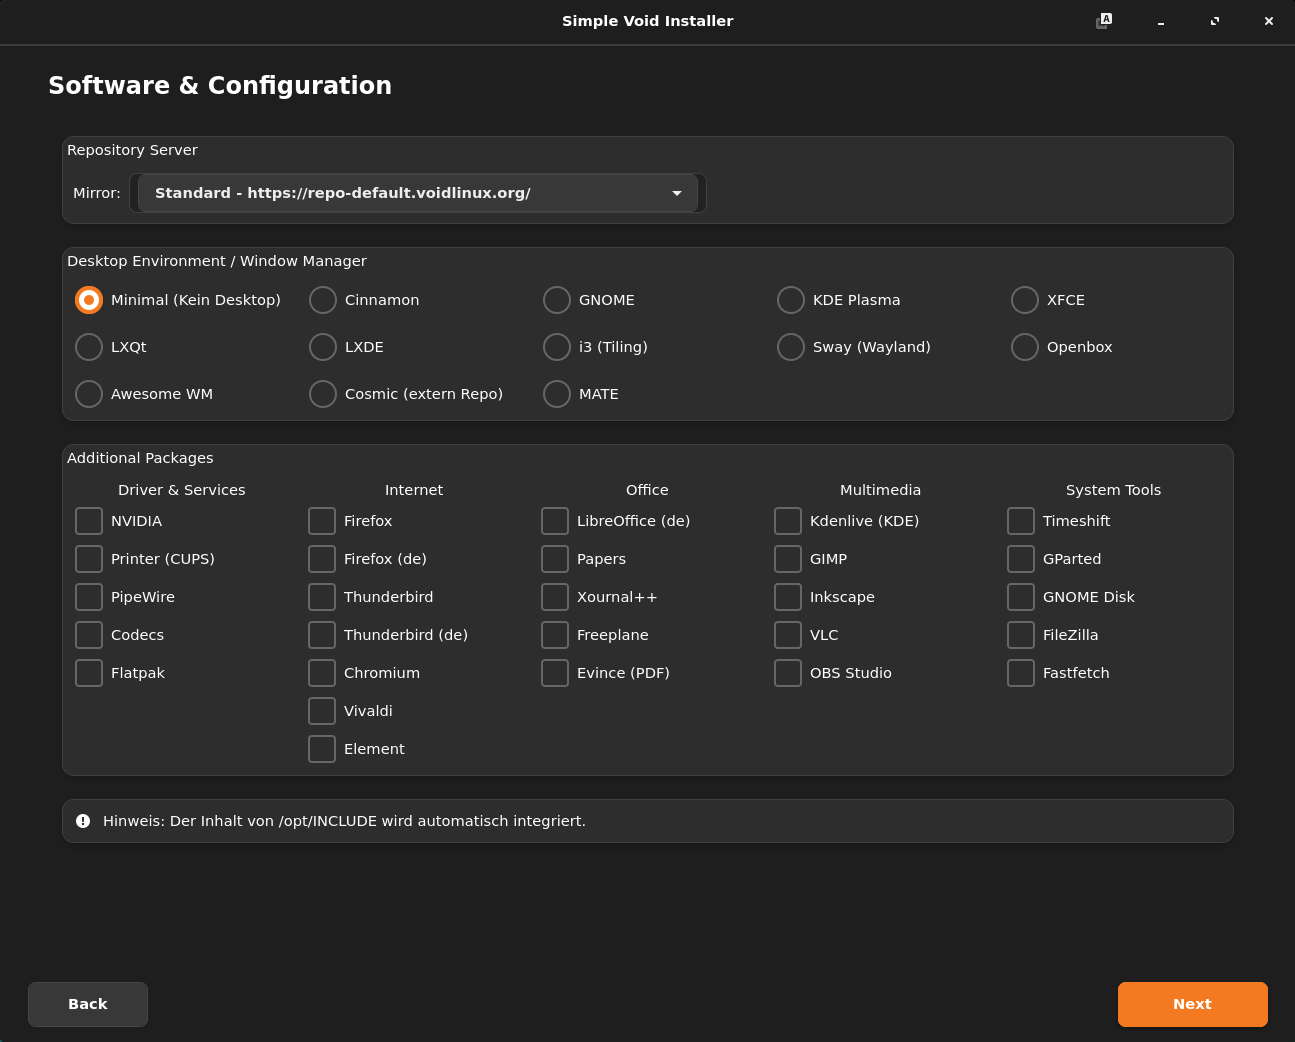
Task: Check the PipeWire package
Action: (x=89, y=597)
